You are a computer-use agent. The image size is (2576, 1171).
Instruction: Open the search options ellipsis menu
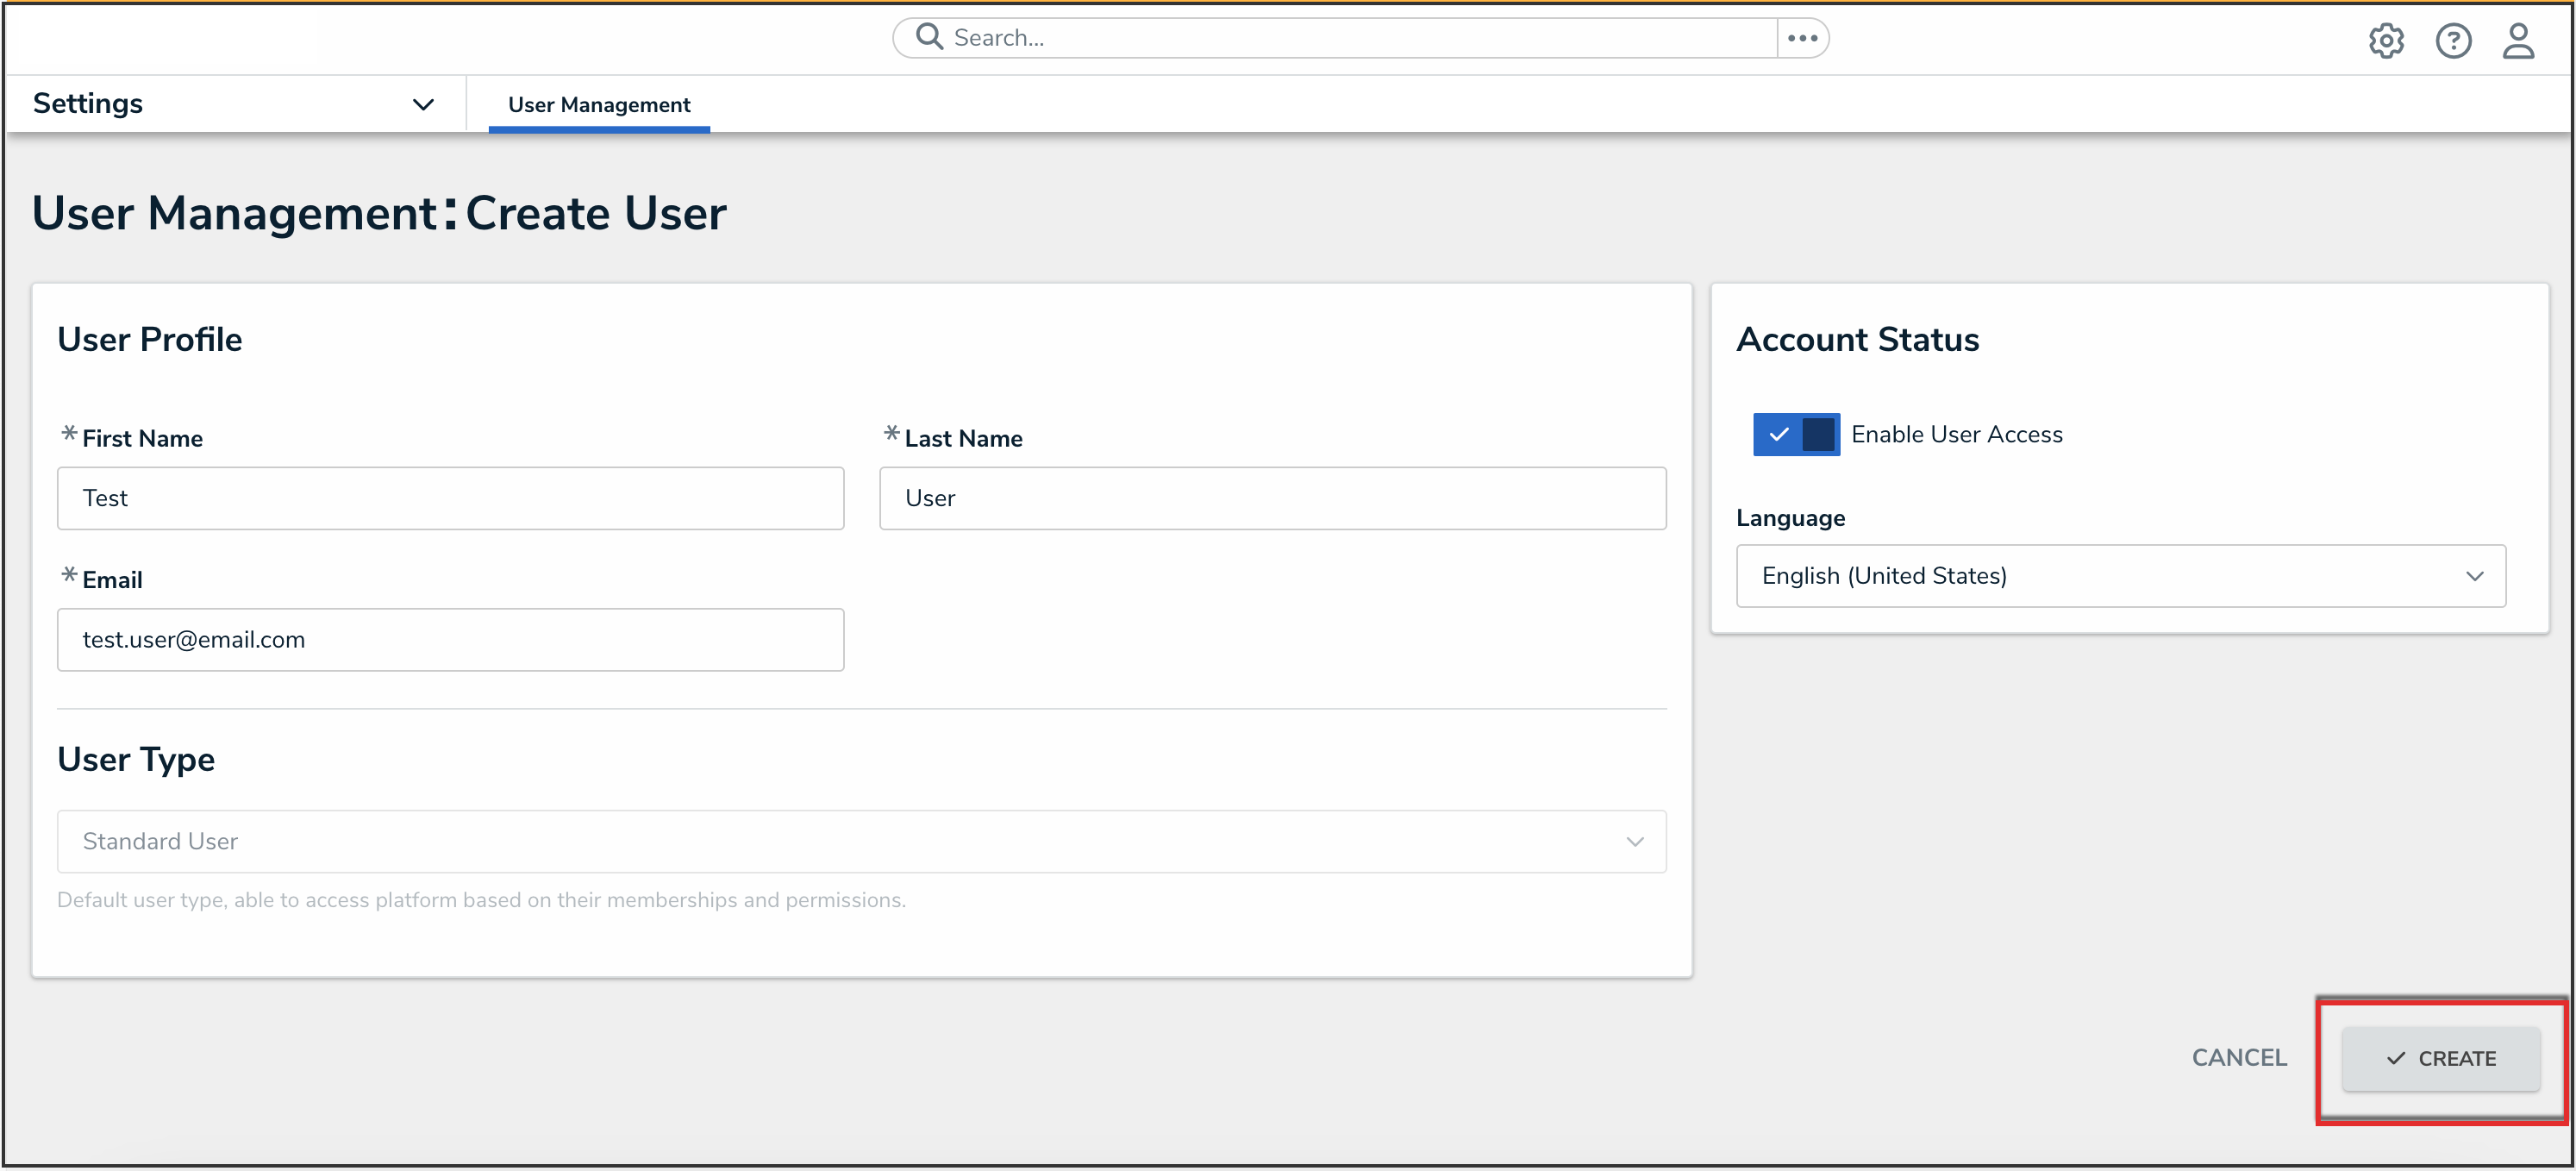coord(1802,38)
